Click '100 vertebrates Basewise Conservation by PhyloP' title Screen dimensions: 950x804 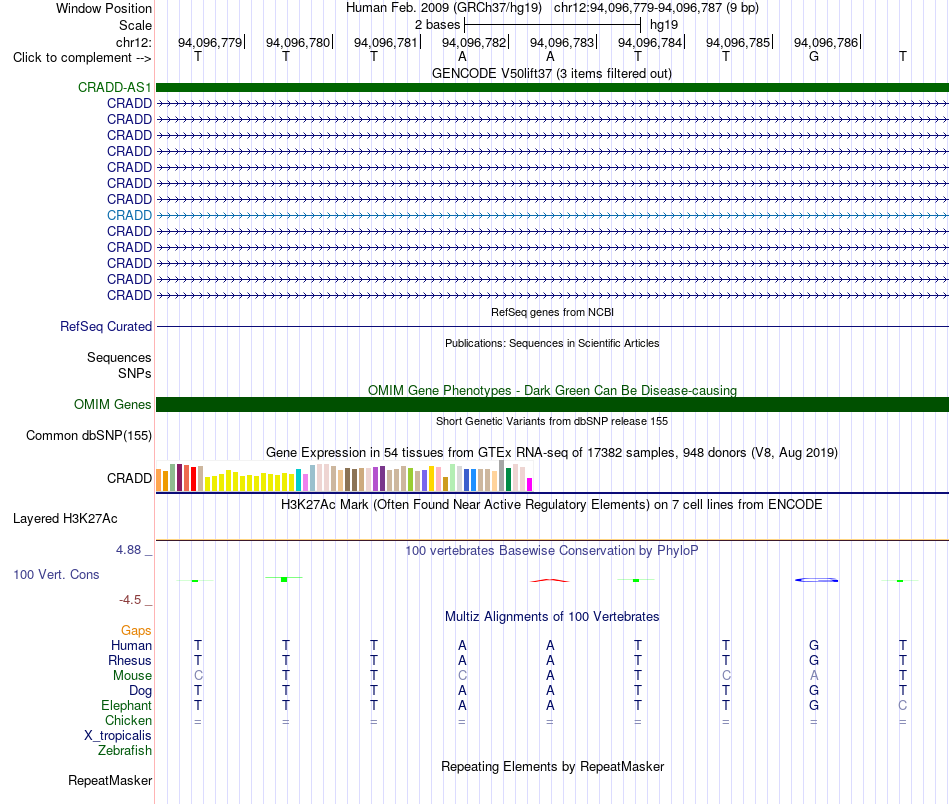pyautogui.click(x=552, y=551)
